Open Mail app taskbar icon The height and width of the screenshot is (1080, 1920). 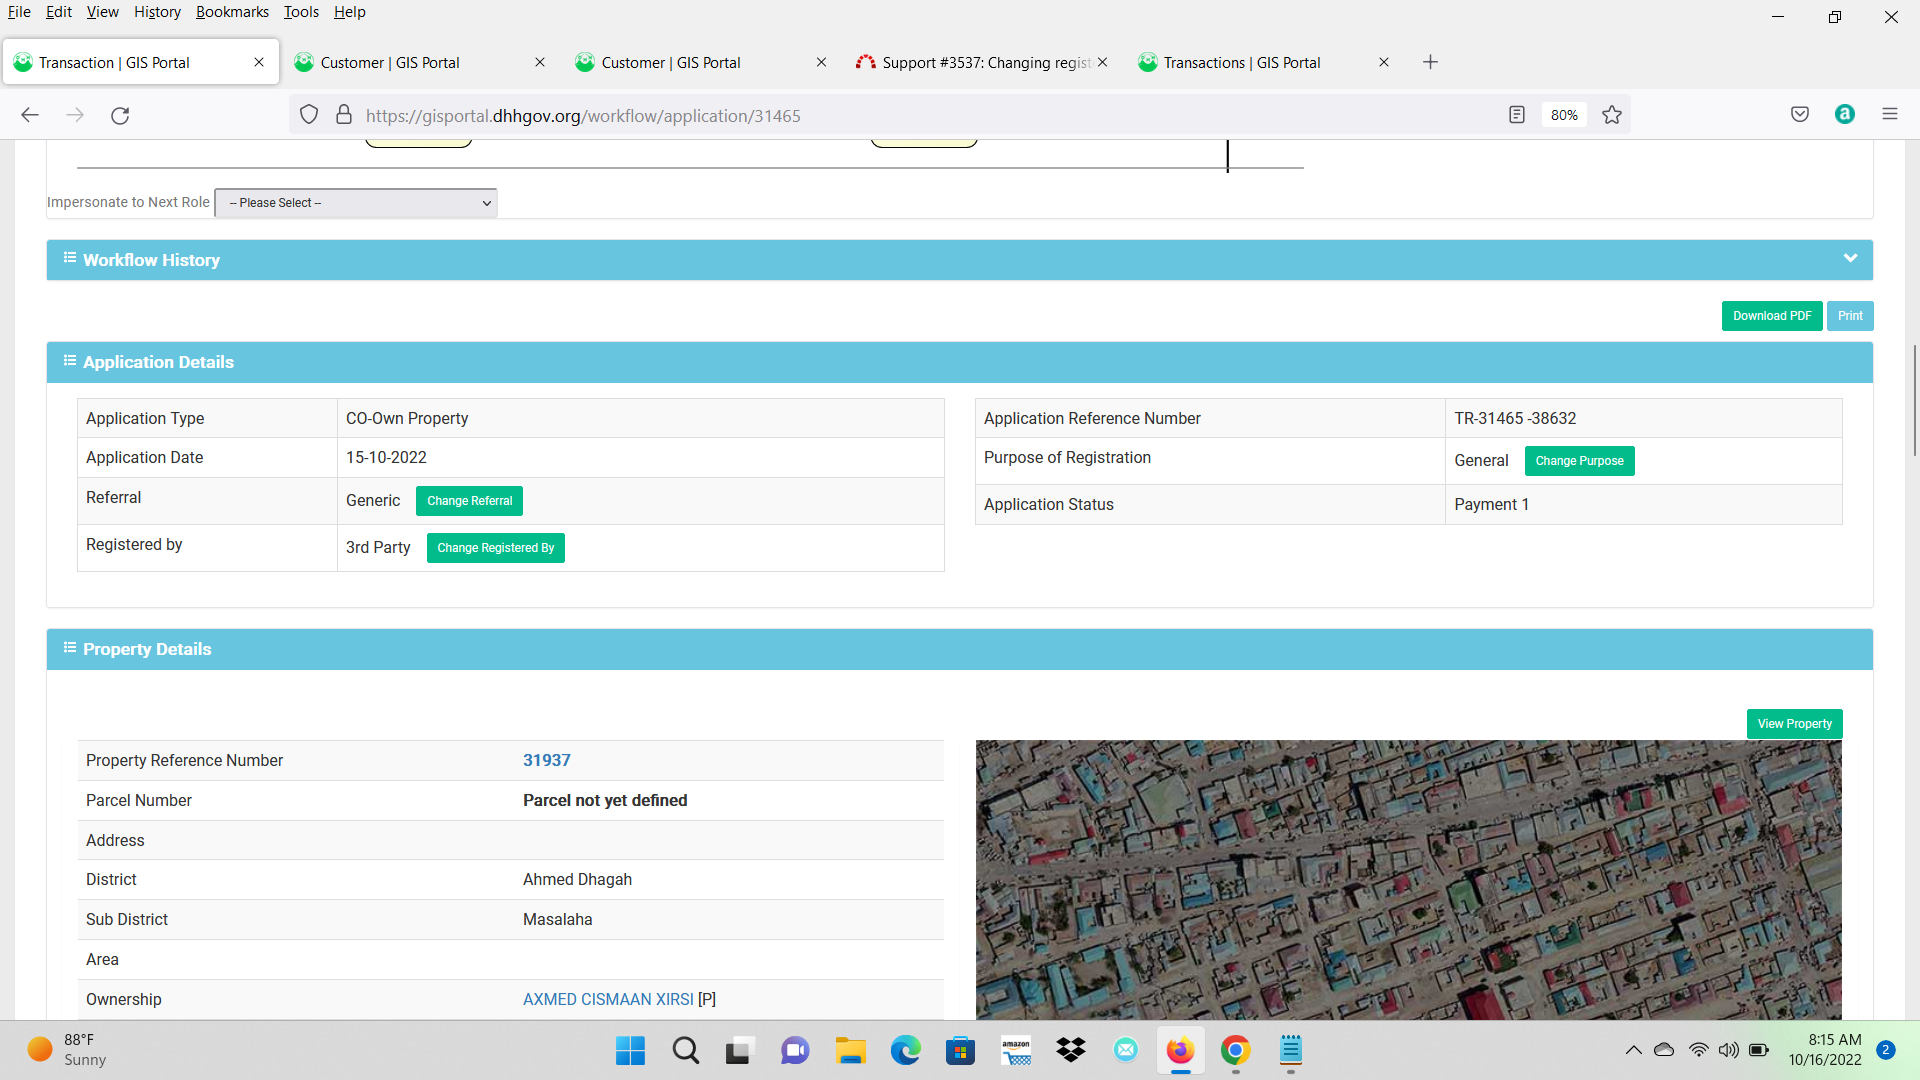tap(1126, 1050)
